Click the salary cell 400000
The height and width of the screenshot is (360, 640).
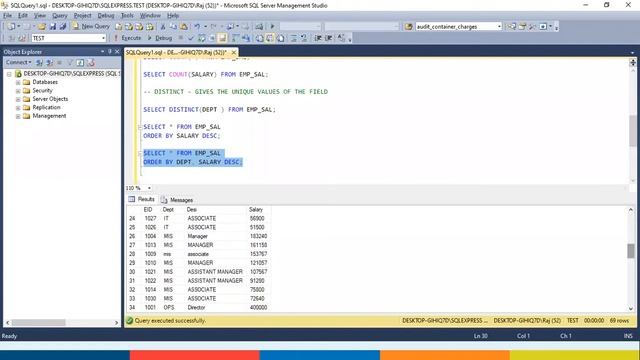pyautogui.click(x=258, y=307)
